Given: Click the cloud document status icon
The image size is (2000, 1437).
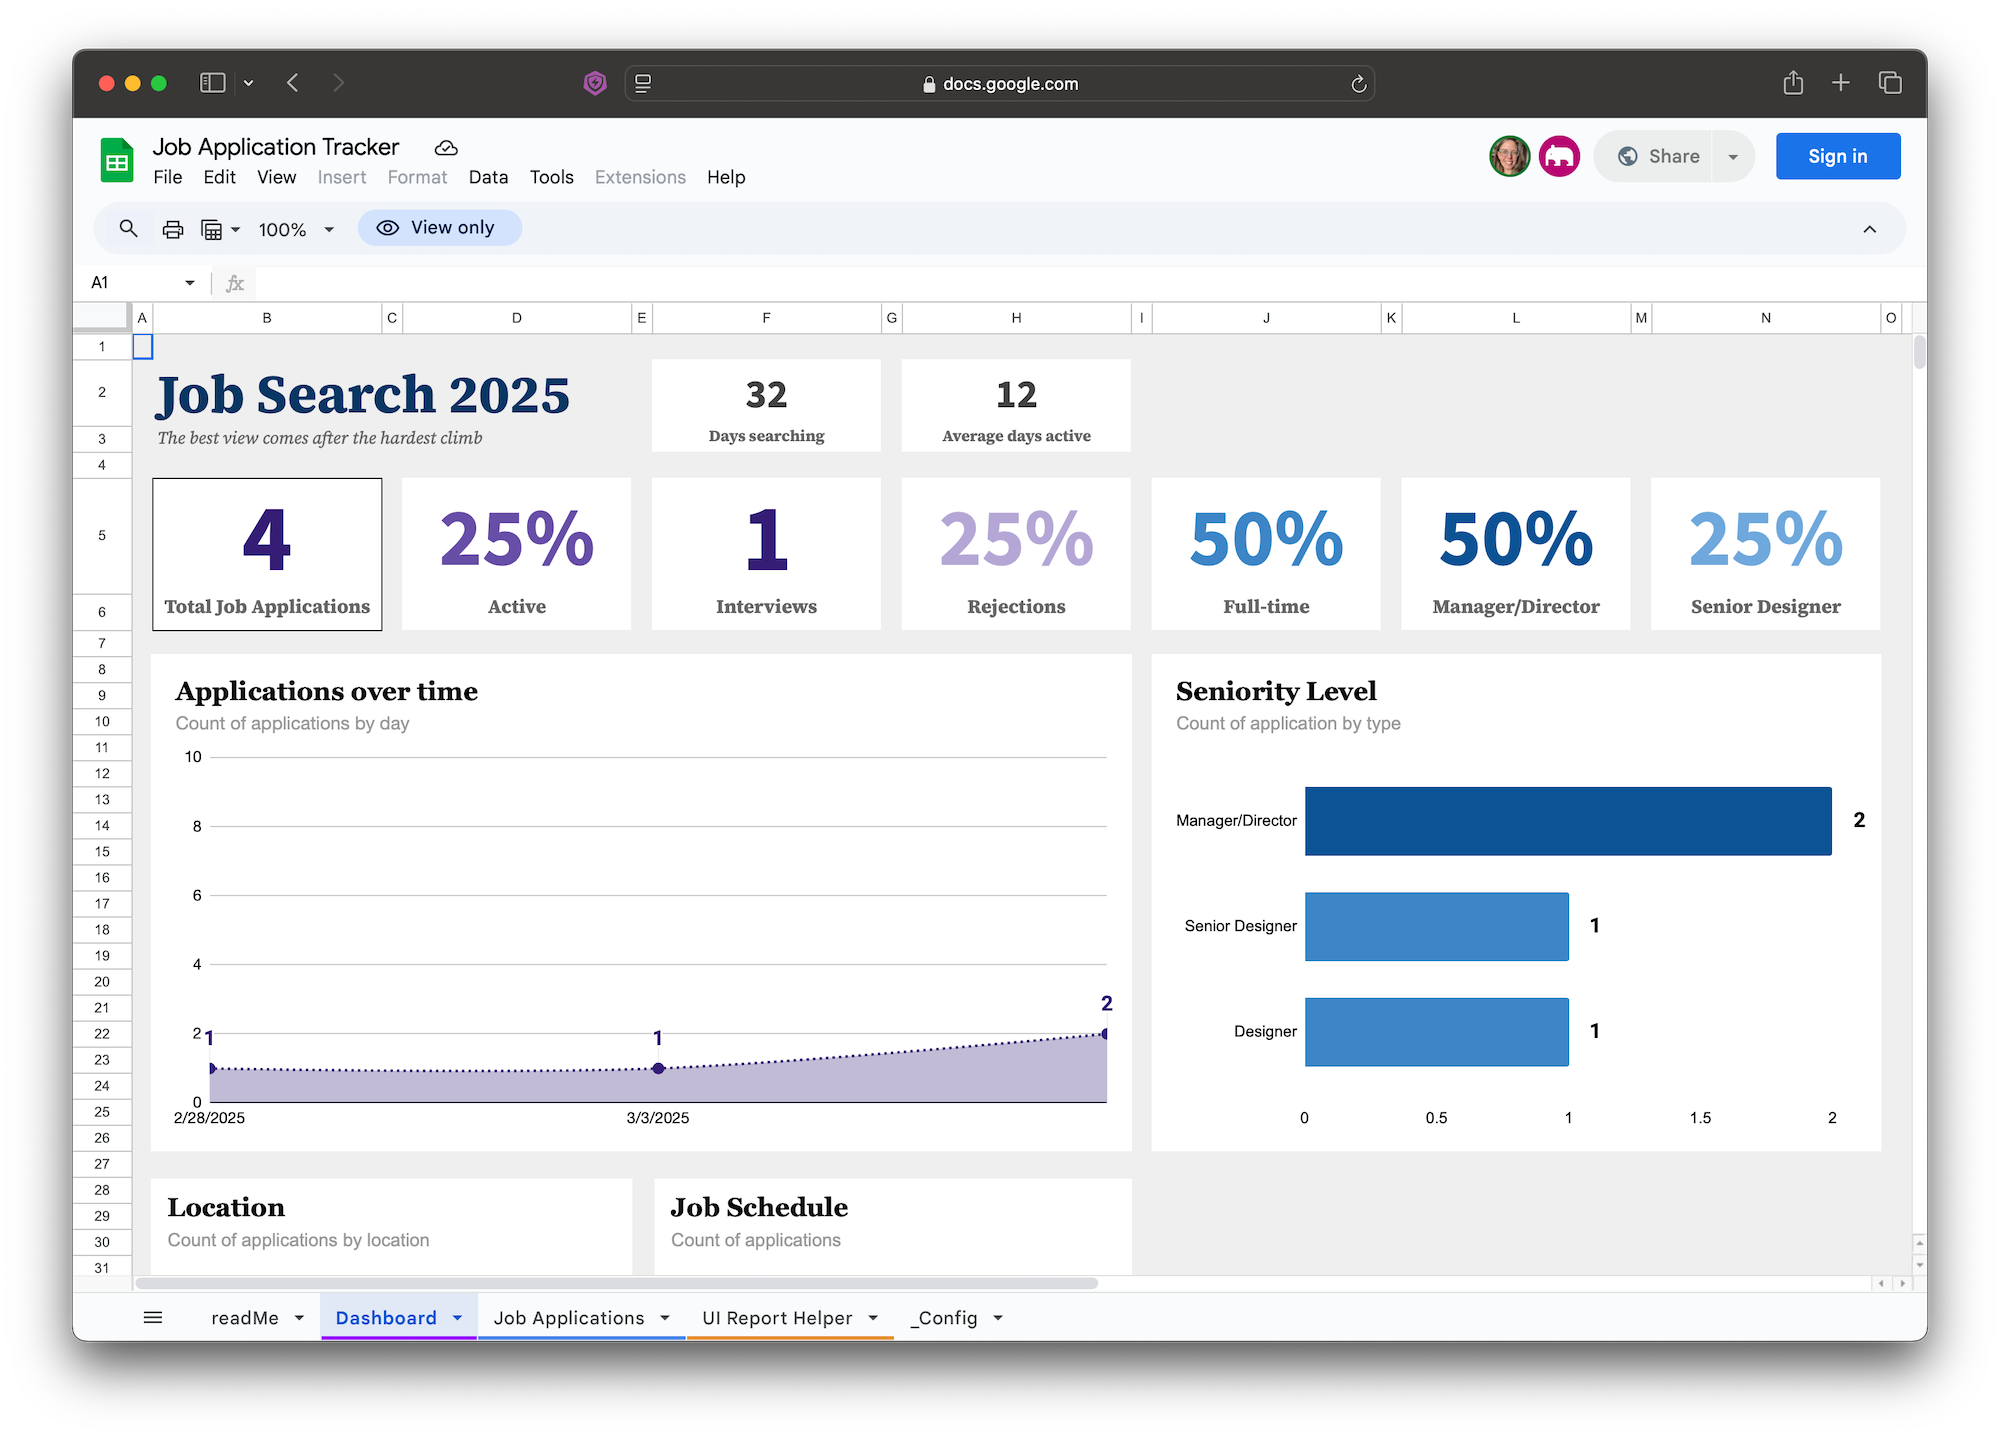Looking at the screenshot, I should 446,148.
